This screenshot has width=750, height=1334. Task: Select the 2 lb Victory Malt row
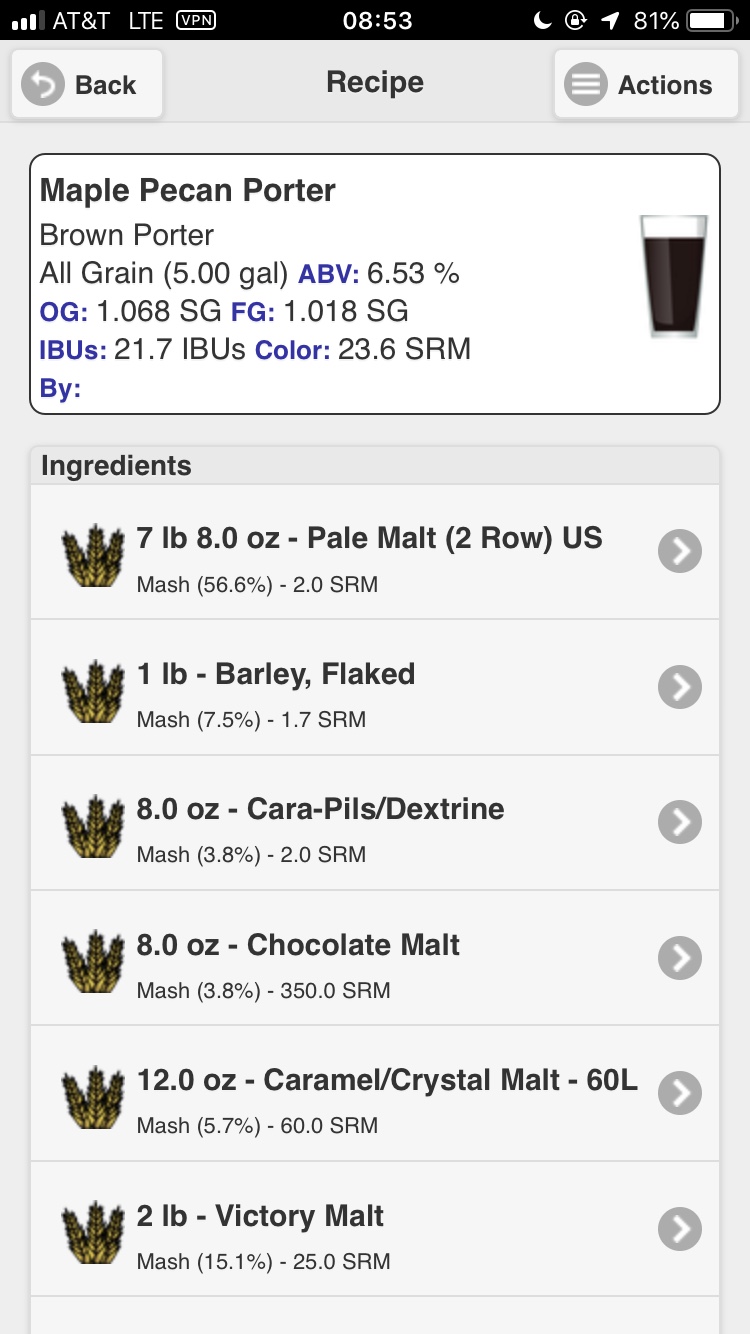(x=375, y=1229)
